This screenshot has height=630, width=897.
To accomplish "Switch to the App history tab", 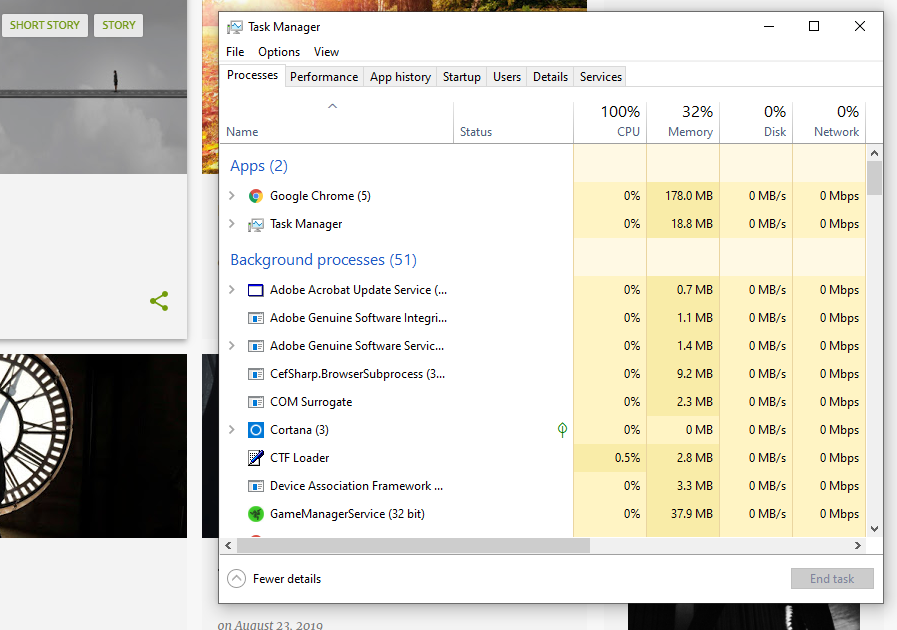I will (x=400, y=77).
